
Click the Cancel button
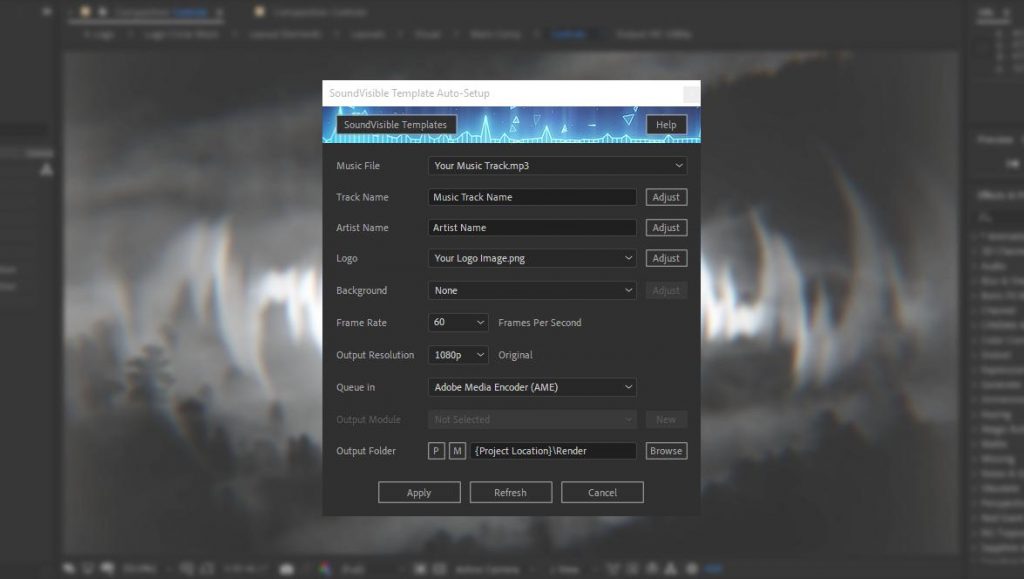click(602, 493)
